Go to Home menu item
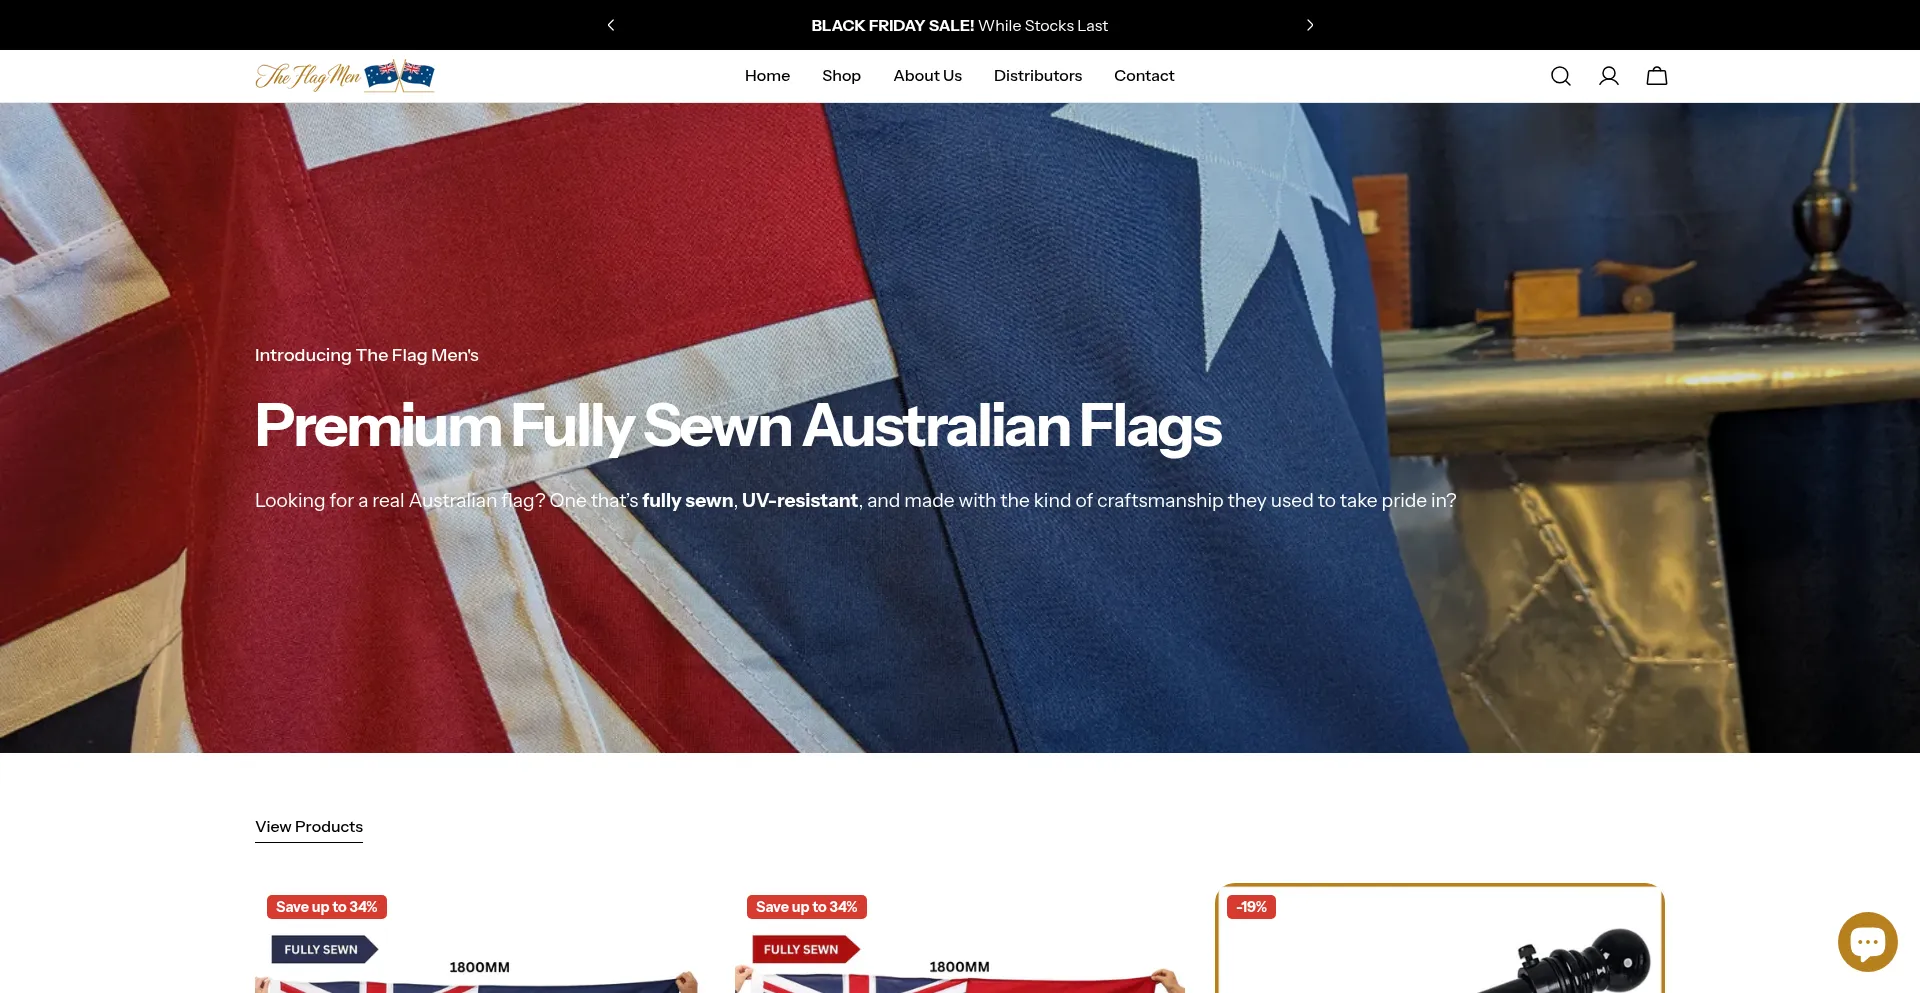 point(767,76)
